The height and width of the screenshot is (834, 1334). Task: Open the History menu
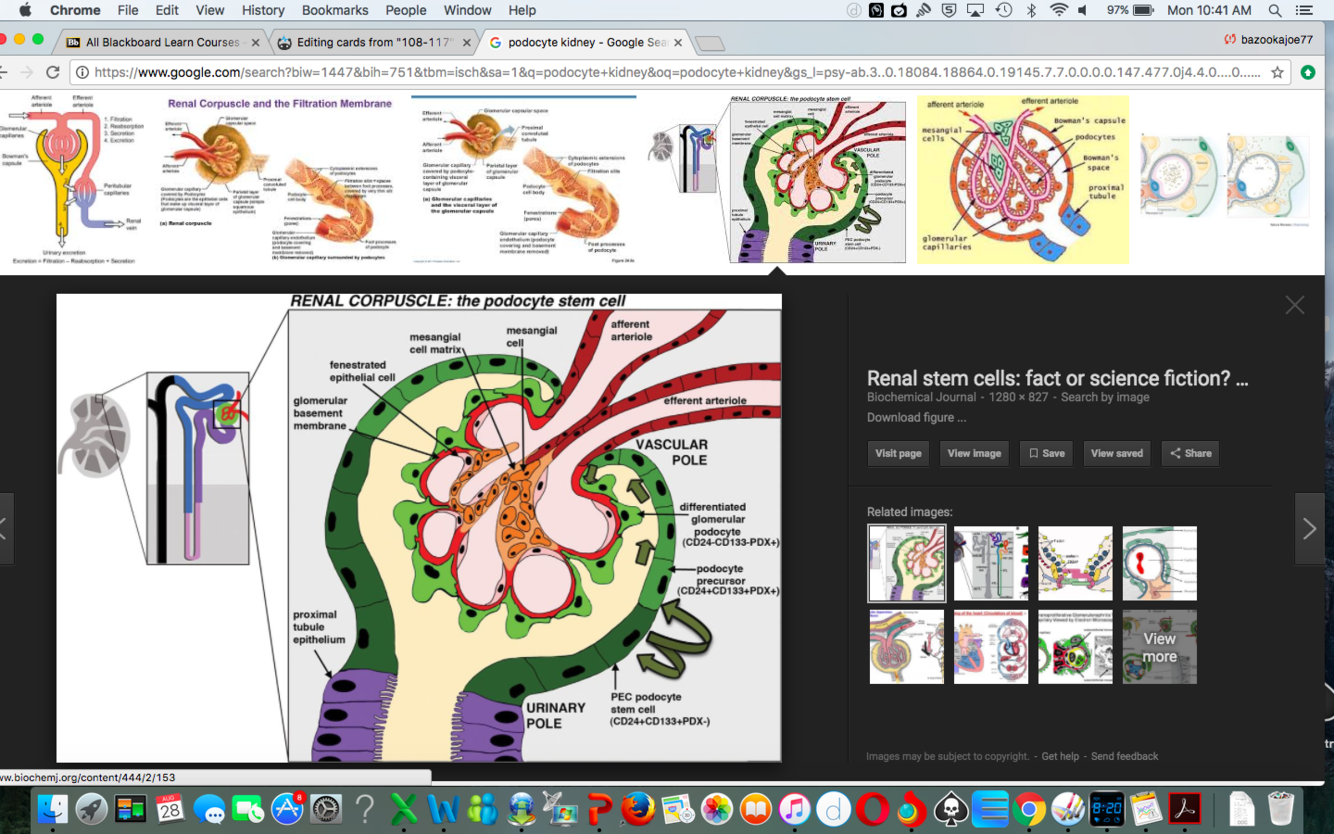point(263,10)
